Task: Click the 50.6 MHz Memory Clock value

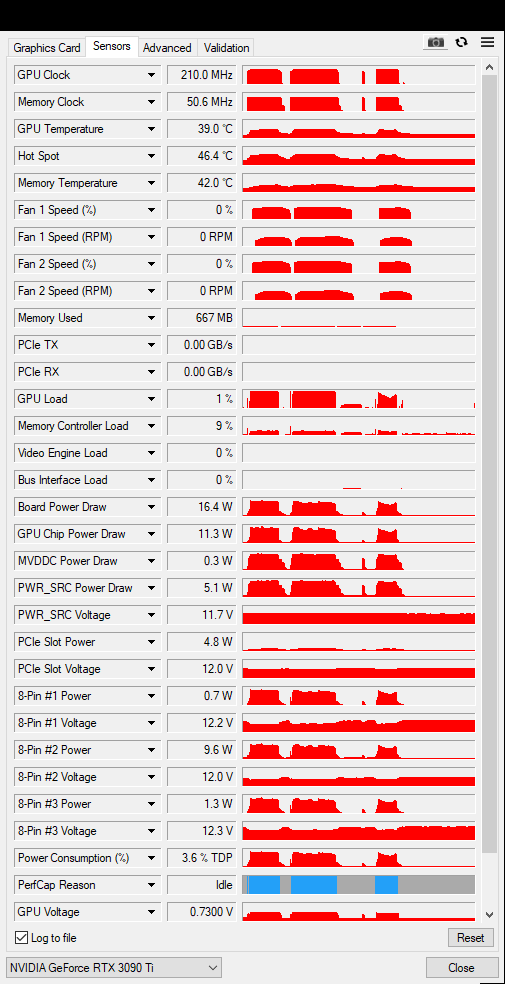Action: click(201, 102)
